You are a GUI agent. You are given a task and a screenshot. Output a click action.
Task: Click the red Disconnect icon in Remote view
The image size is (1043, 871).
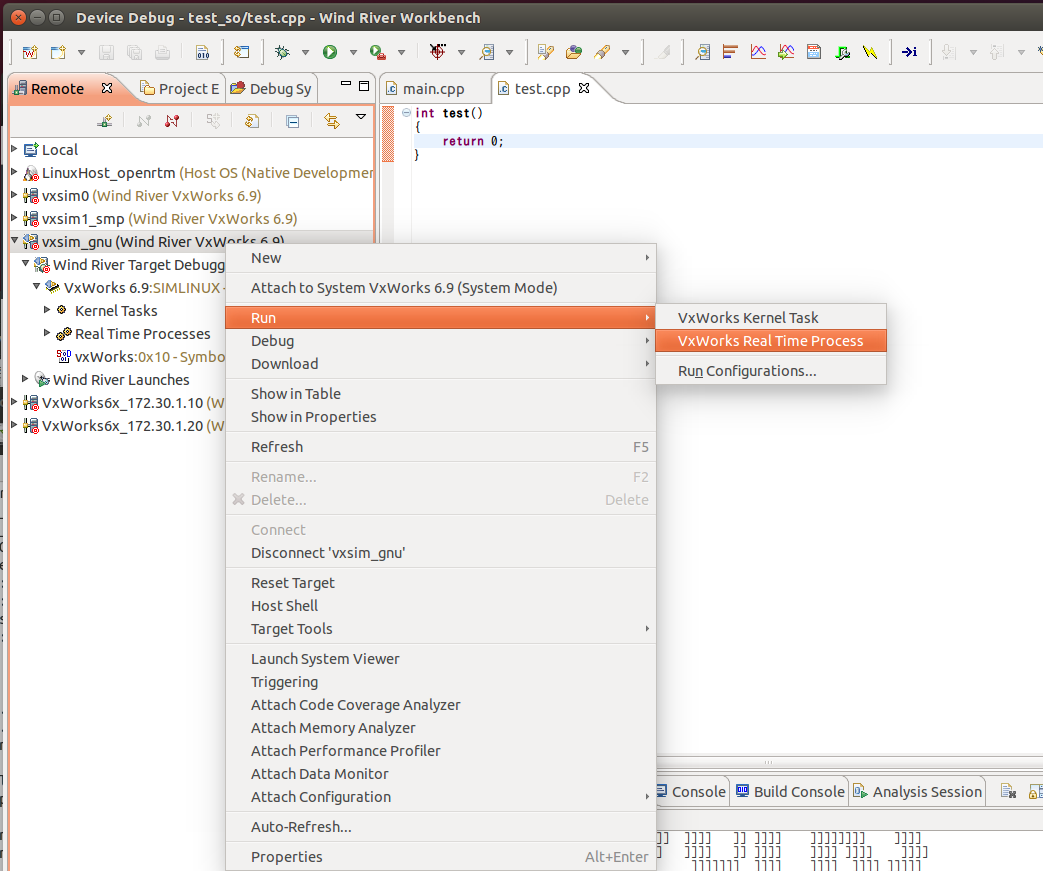pos(172,121)
